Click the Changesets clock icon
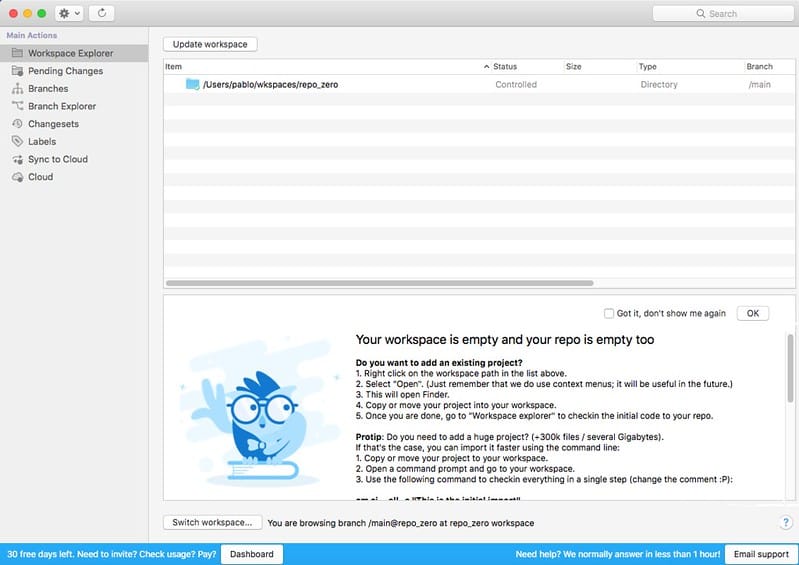799x565 pixels. [x=17, y=124]
